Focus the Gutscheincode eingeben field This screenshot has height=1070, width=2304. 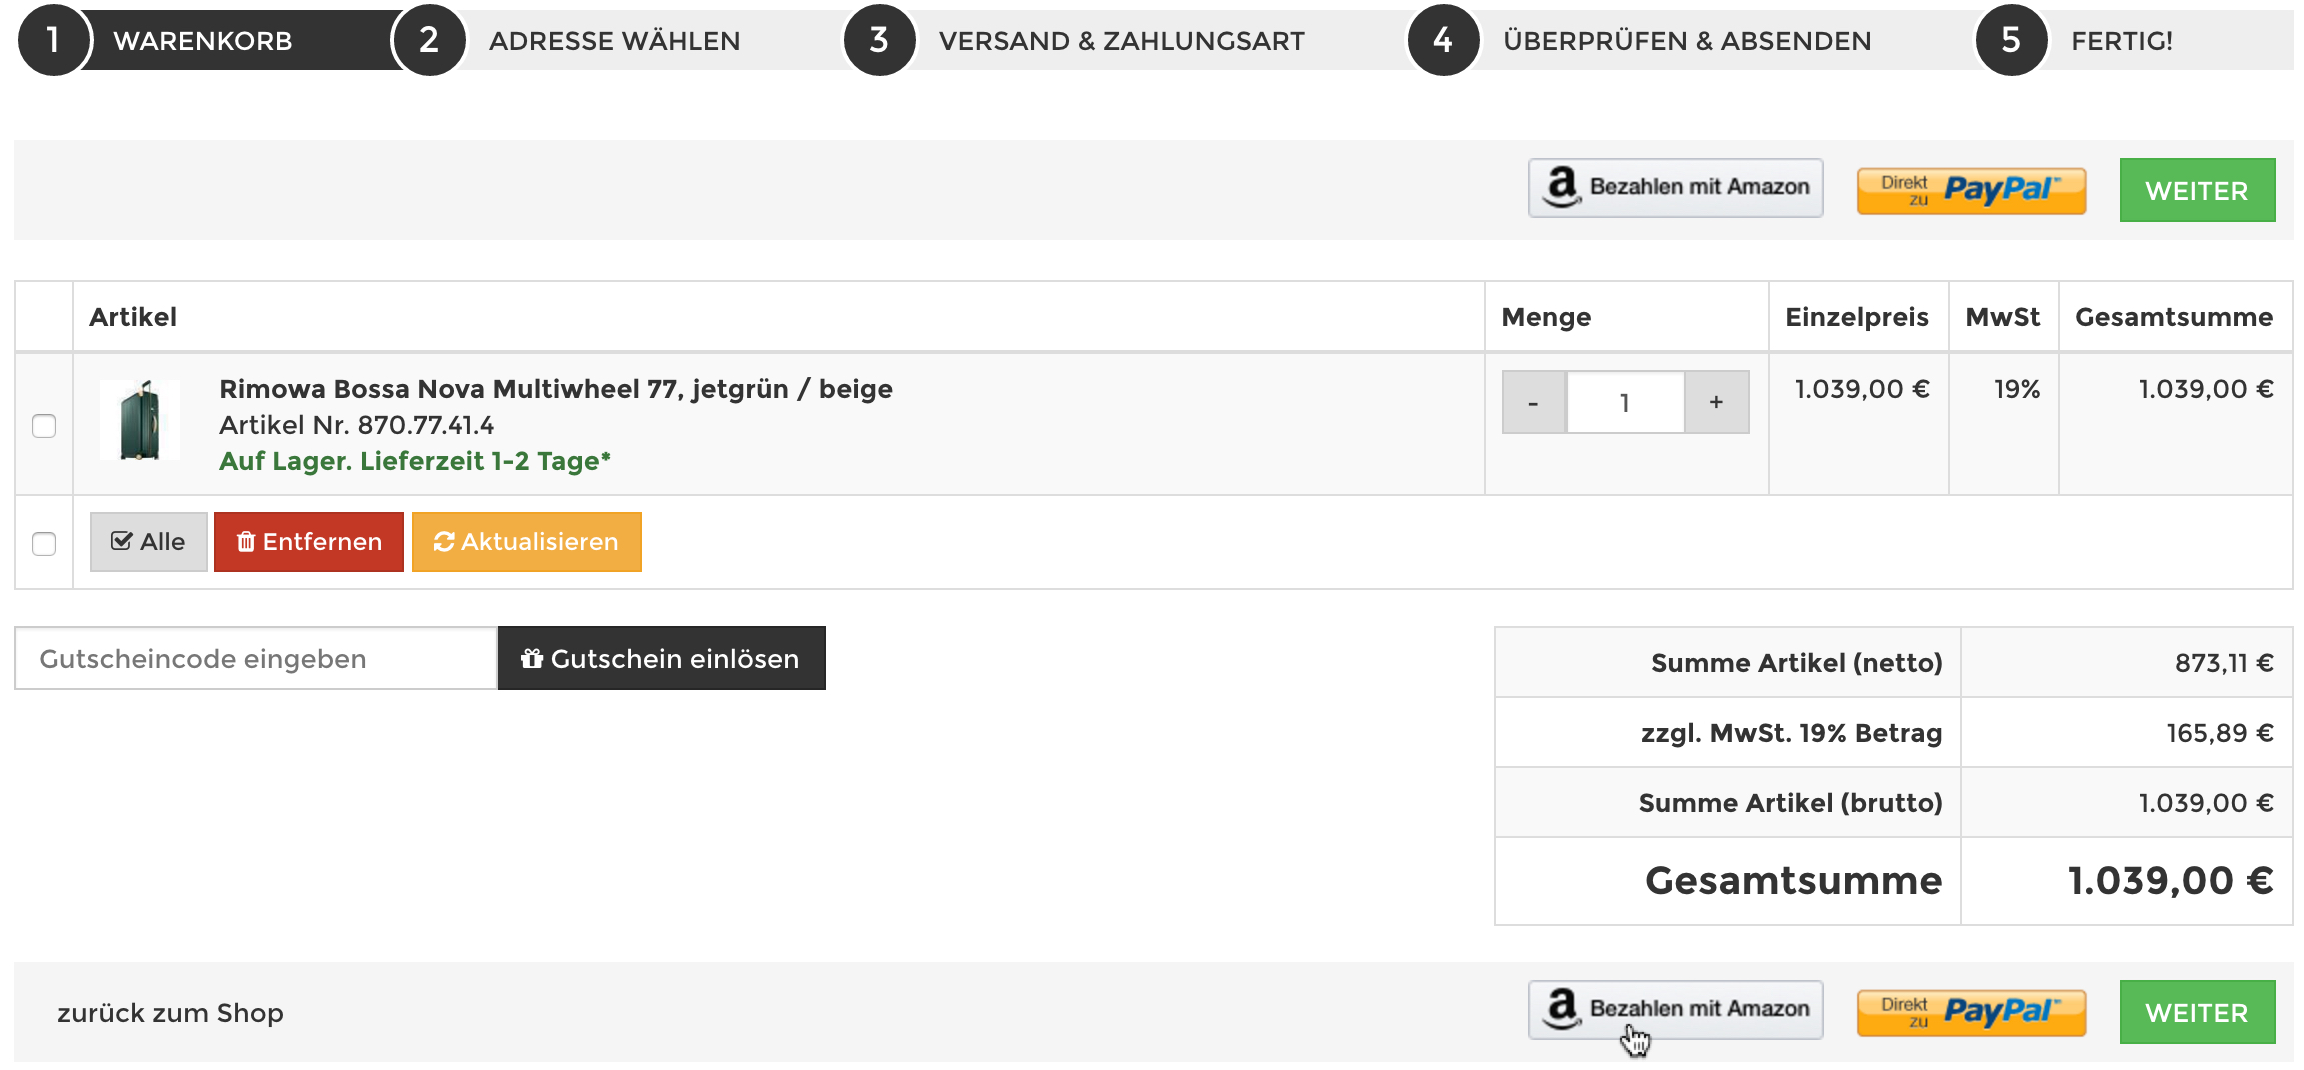(x=256, y=658)
